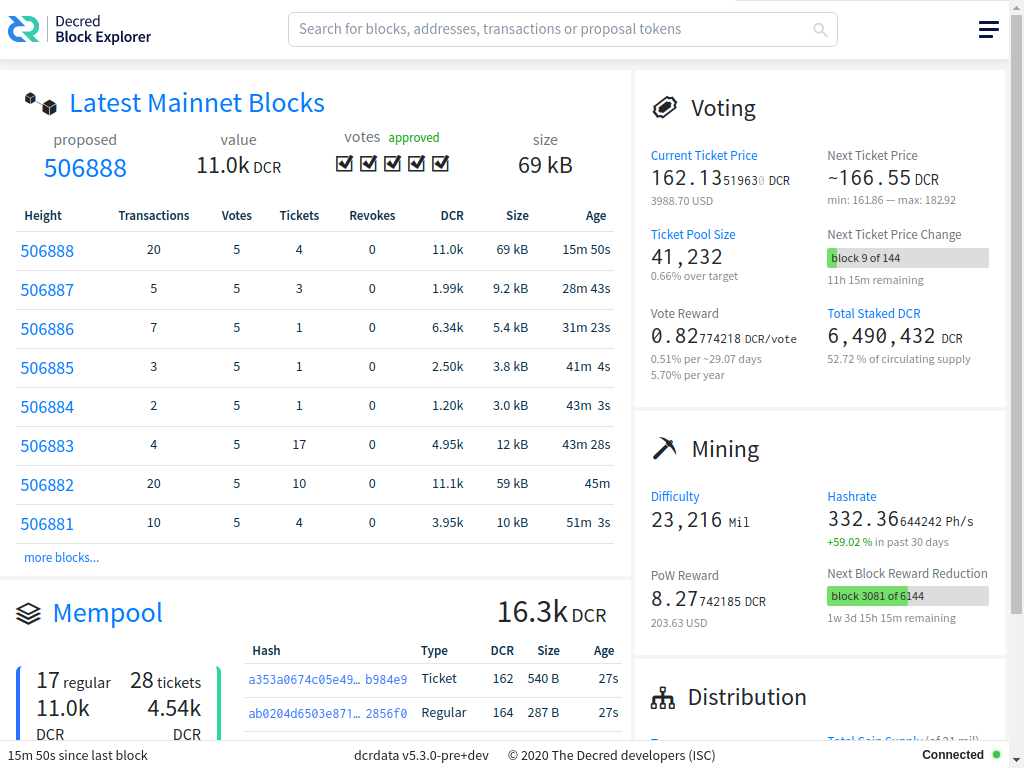This screenshot has height=768, width=1024.
Task: Click the page vertical scrollbar
Action: [1016, 313]
